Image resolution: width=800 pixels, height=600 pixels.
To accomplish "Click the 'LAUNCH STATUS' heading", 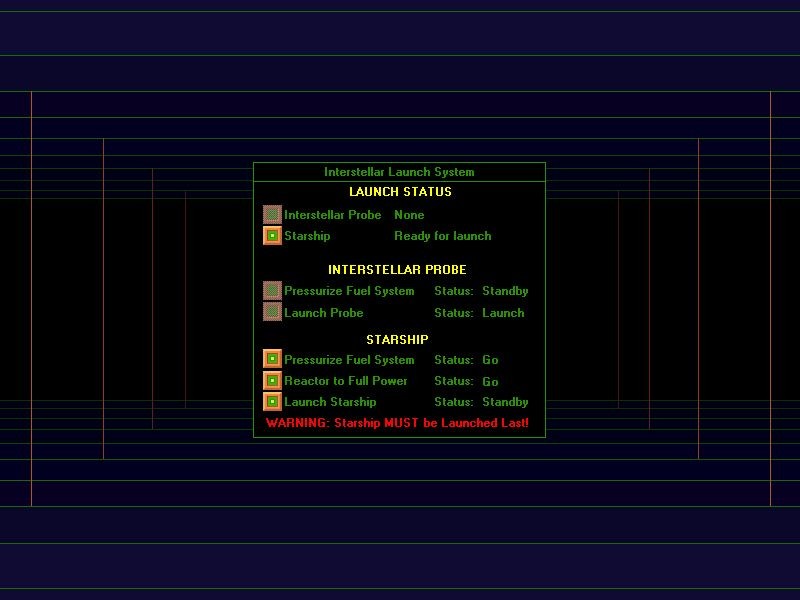I will point(400,192).
